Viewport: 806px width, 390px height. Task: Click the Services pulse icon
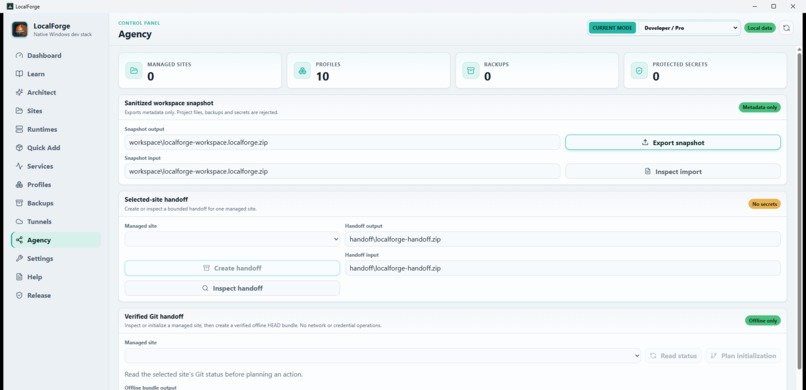[19, 166]
